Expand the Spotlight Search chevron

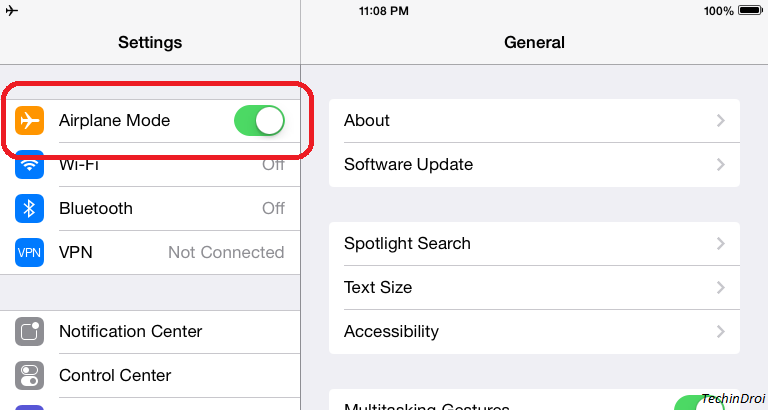pyautogui.click(x=720, y=243)
